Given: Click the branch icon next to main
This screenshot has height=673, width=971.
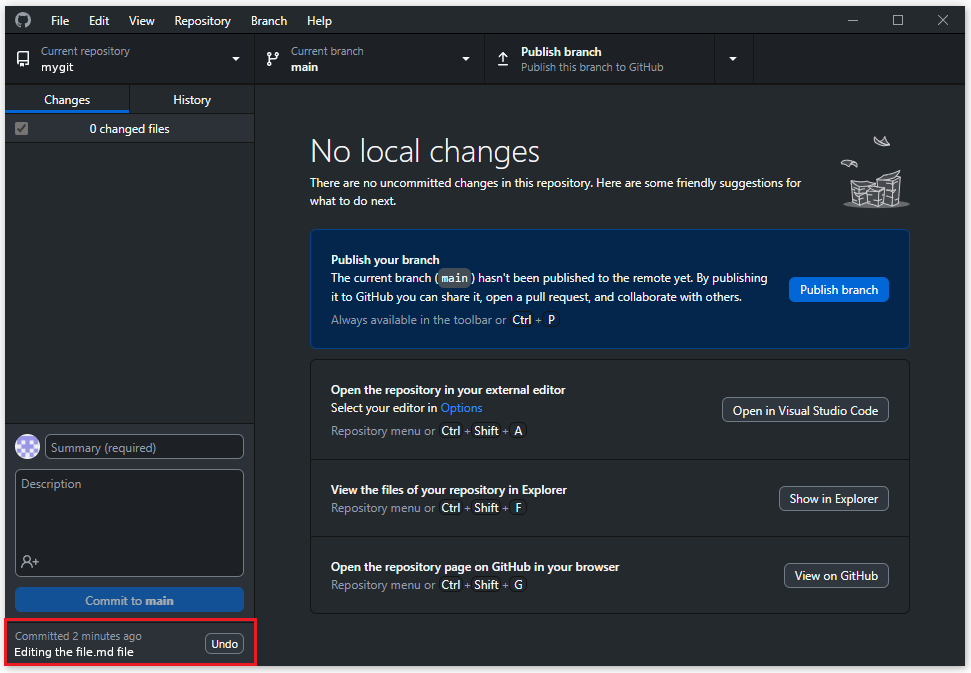Looking at the screenshot, I should click(273, 59).
